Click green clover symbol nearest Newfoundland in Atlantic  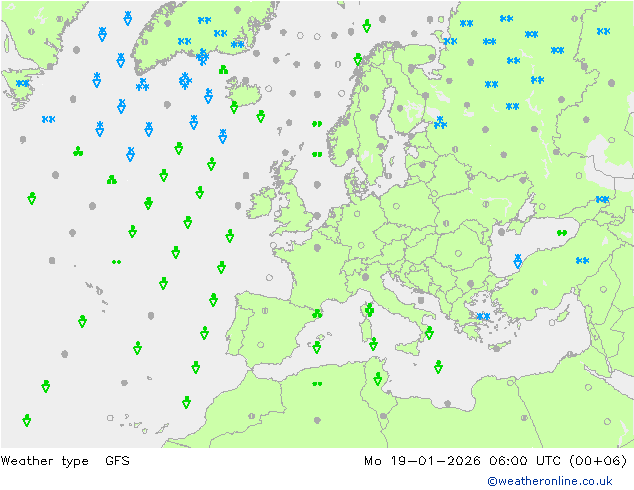[78, 152]
